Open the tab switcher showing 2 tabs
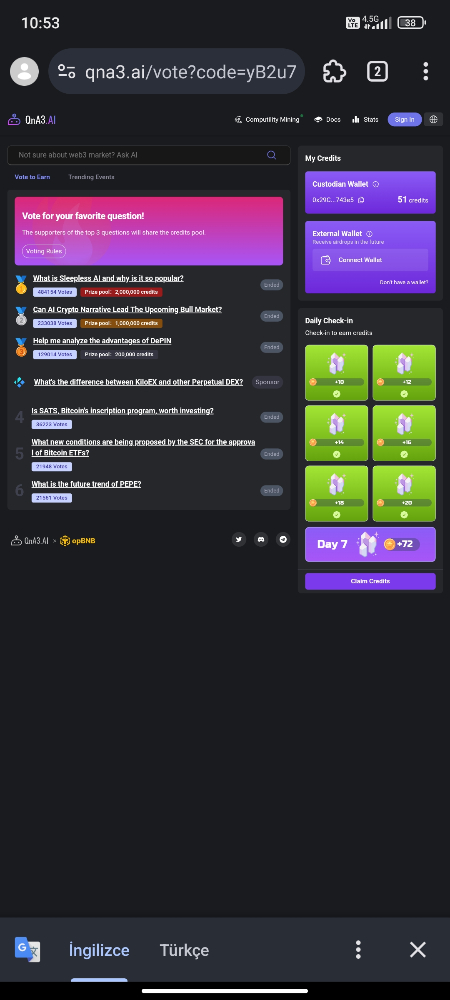Viewport: 450px width, 1000px height. point(377,71)
